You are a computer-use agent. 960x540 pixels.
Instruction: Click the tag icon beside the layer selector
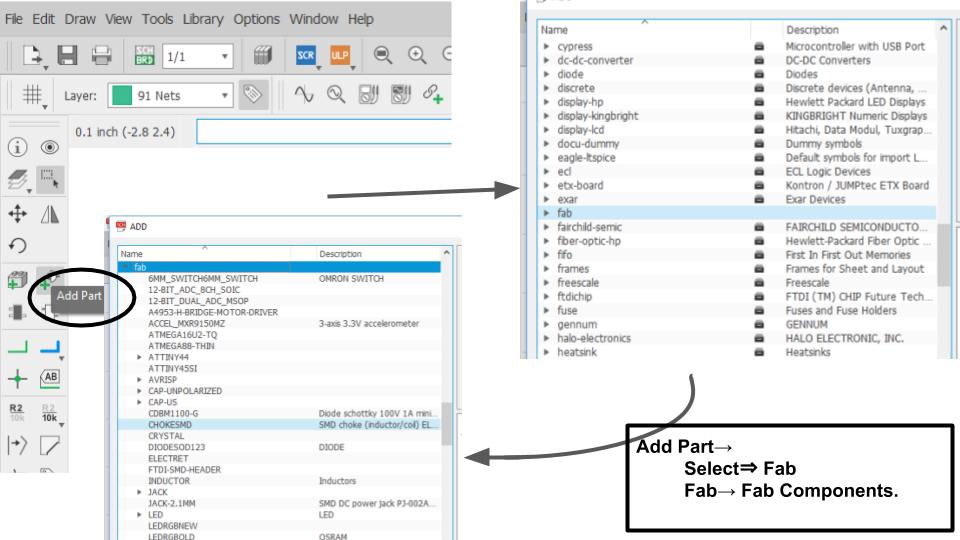click(x=253, y=95)
